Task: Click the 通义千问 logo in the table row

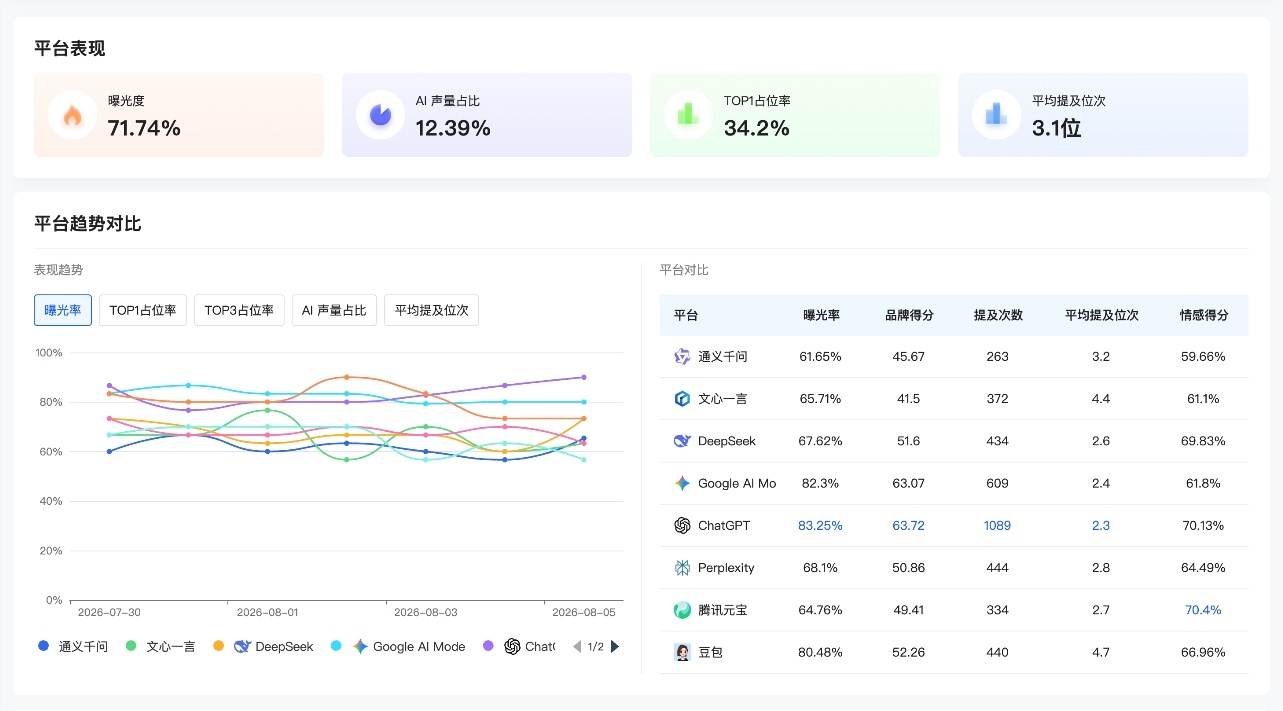Action: [682, 357]
